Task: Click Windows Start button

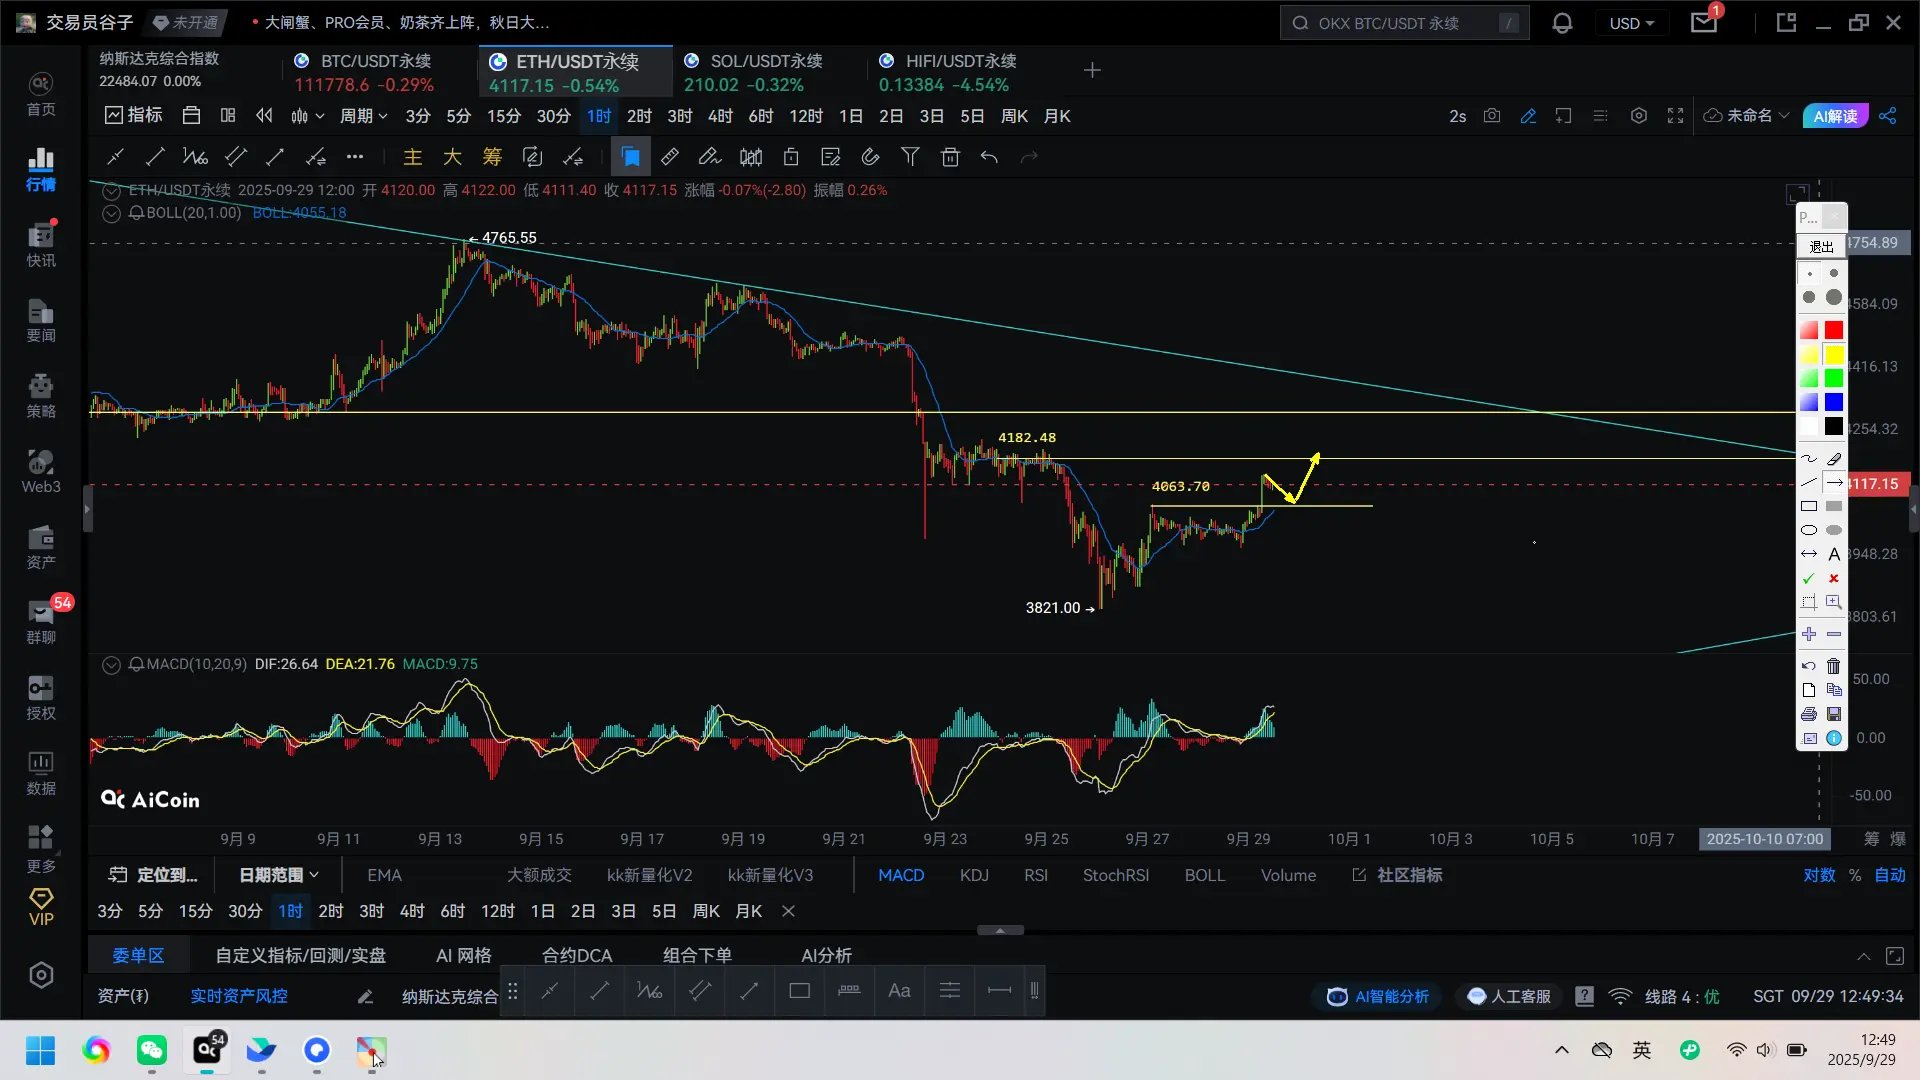Action: [x=41, y=1050]
